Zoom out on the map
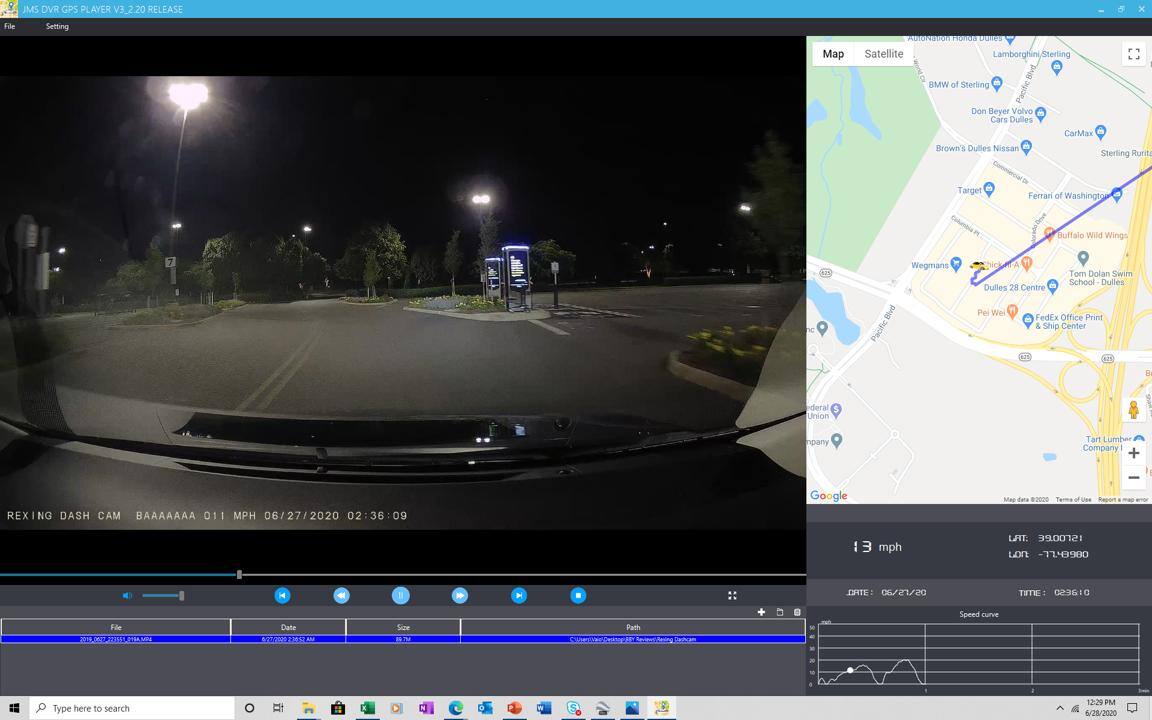 tap(1133, 478)
